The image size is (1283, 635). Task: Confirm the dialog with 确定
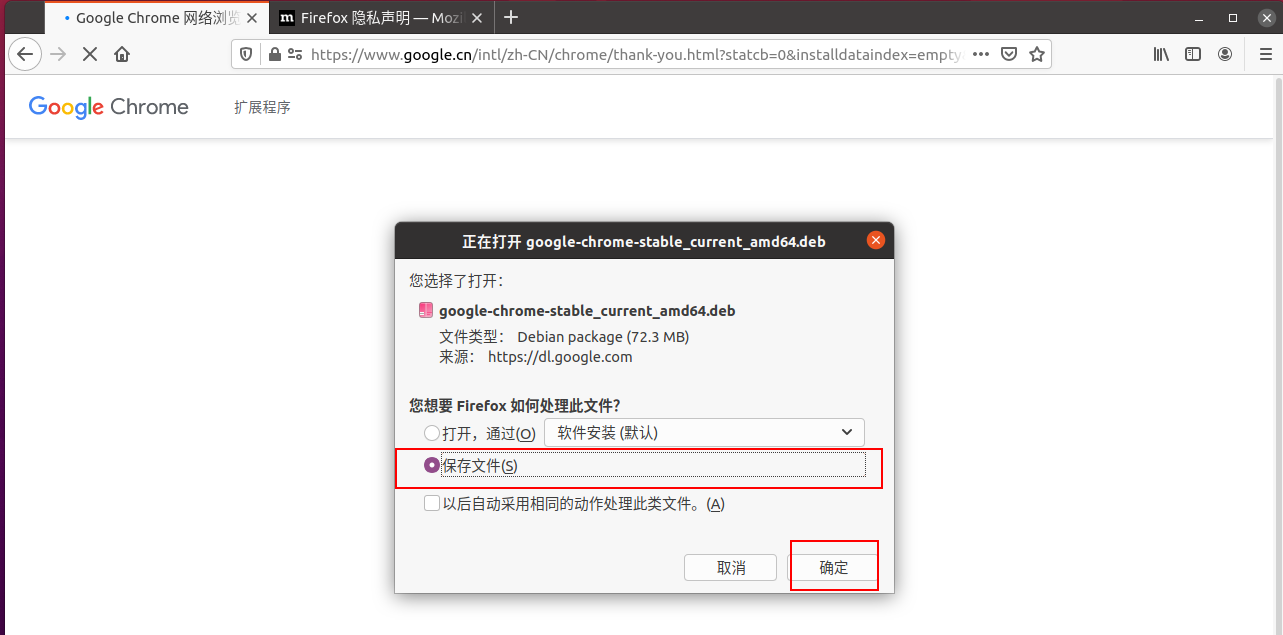pos(834,568)
